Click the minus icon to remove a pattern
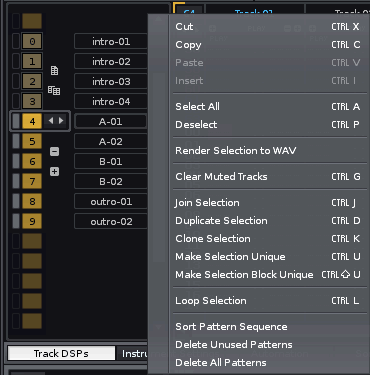Viewport: 370px width, 375px height. tap(54, 152)
